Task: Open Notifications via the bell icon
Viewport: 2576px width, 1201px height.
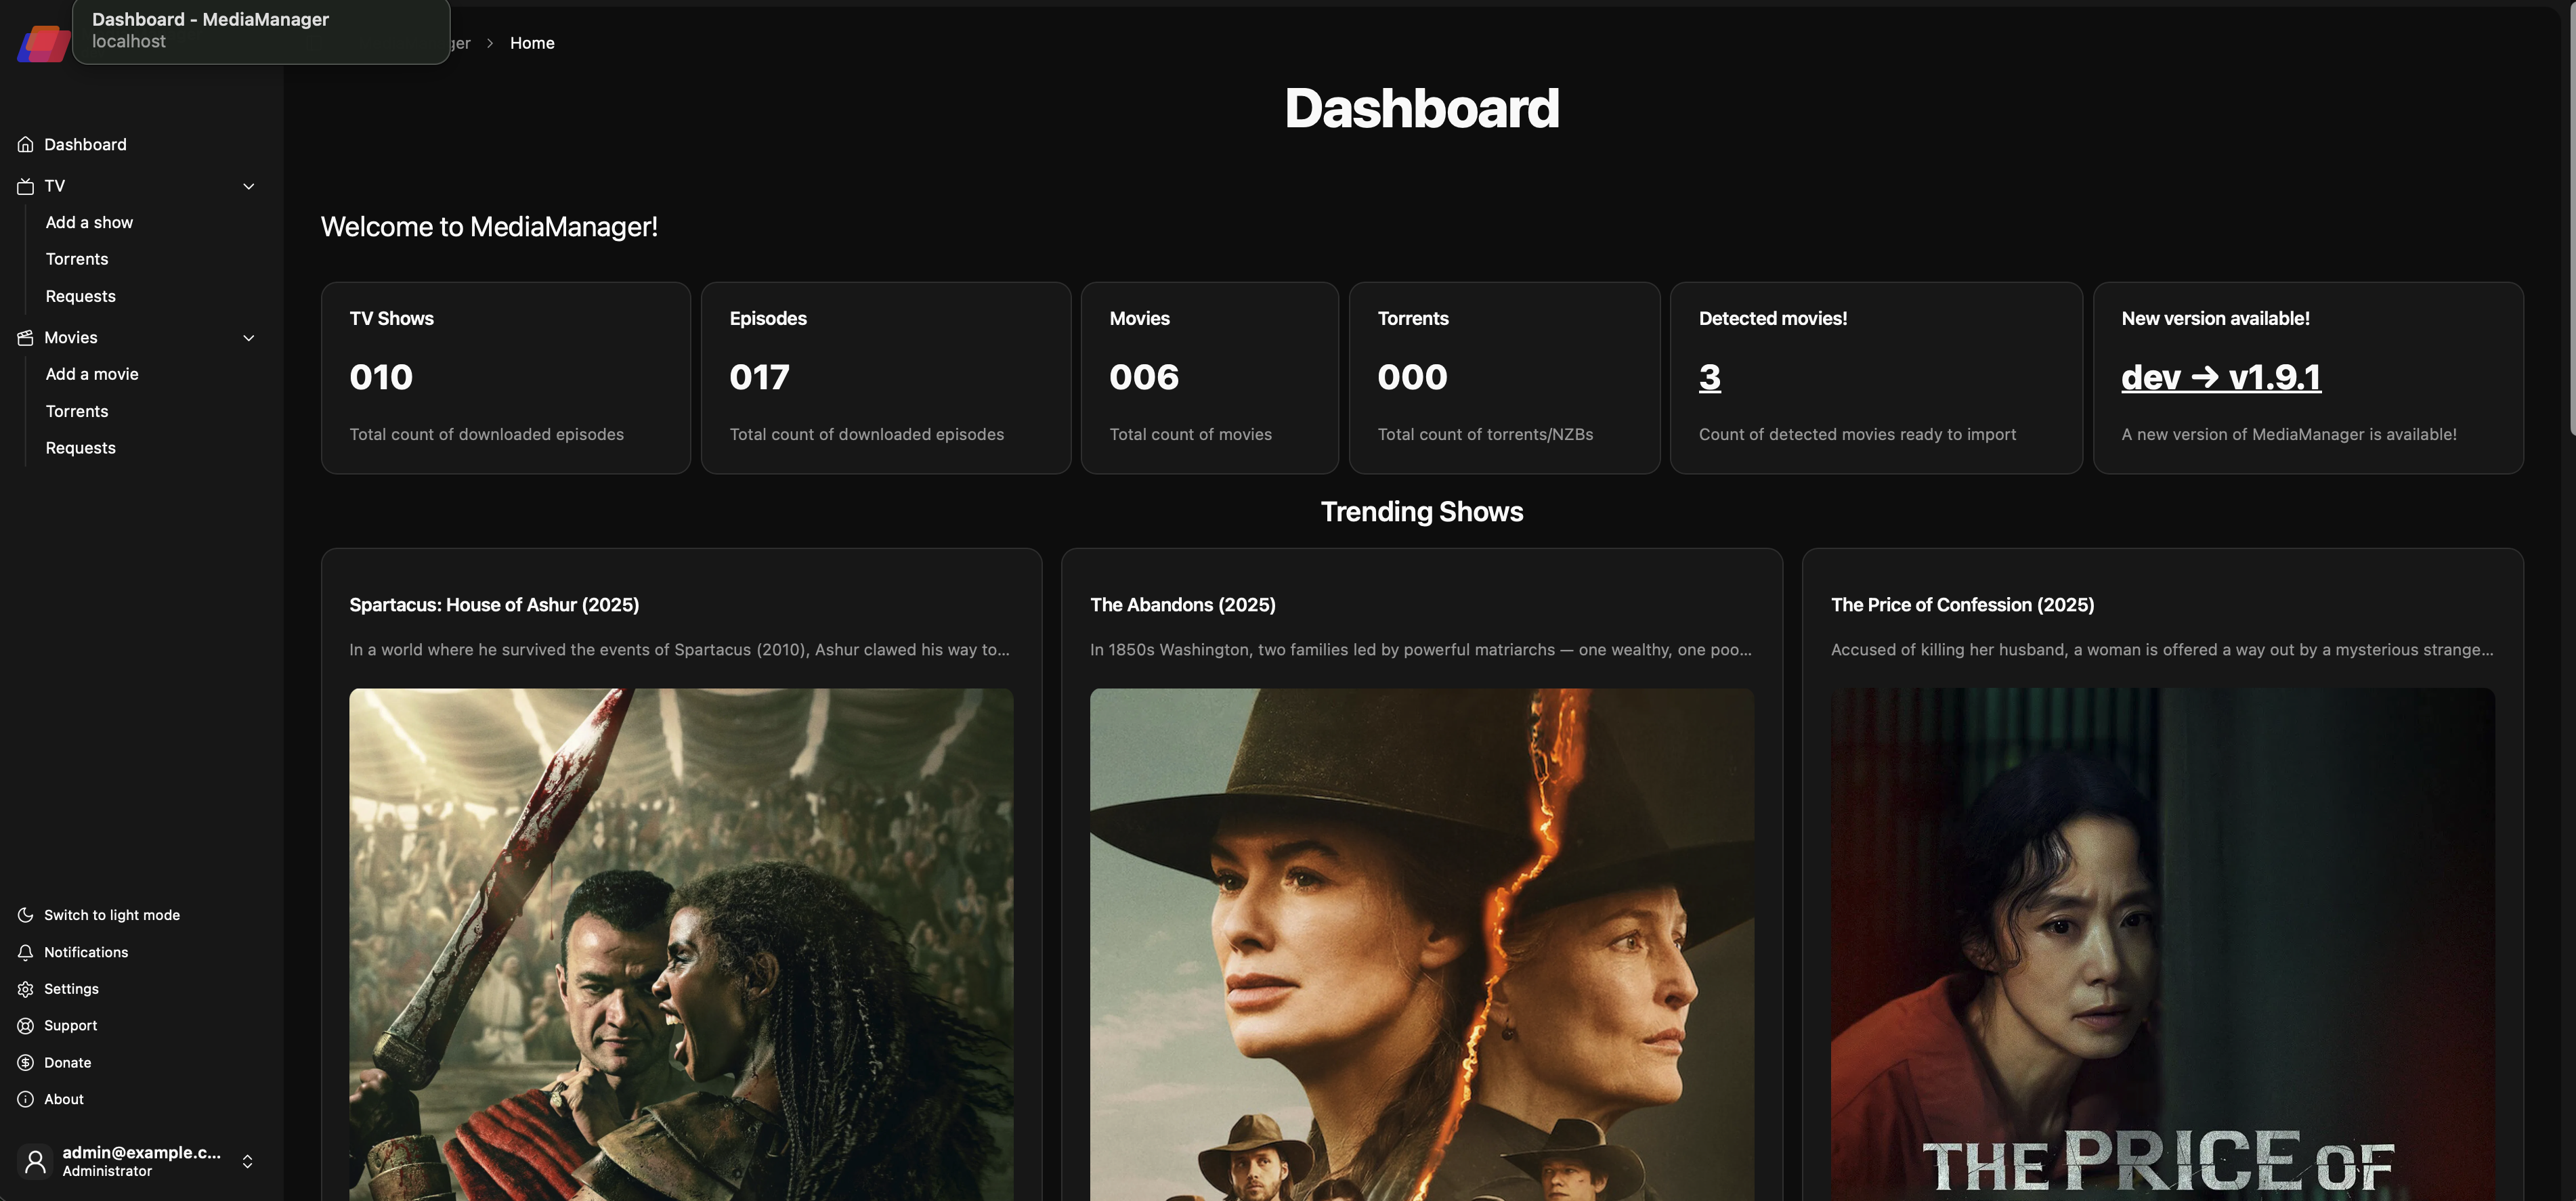Action: tap(26, 952)
